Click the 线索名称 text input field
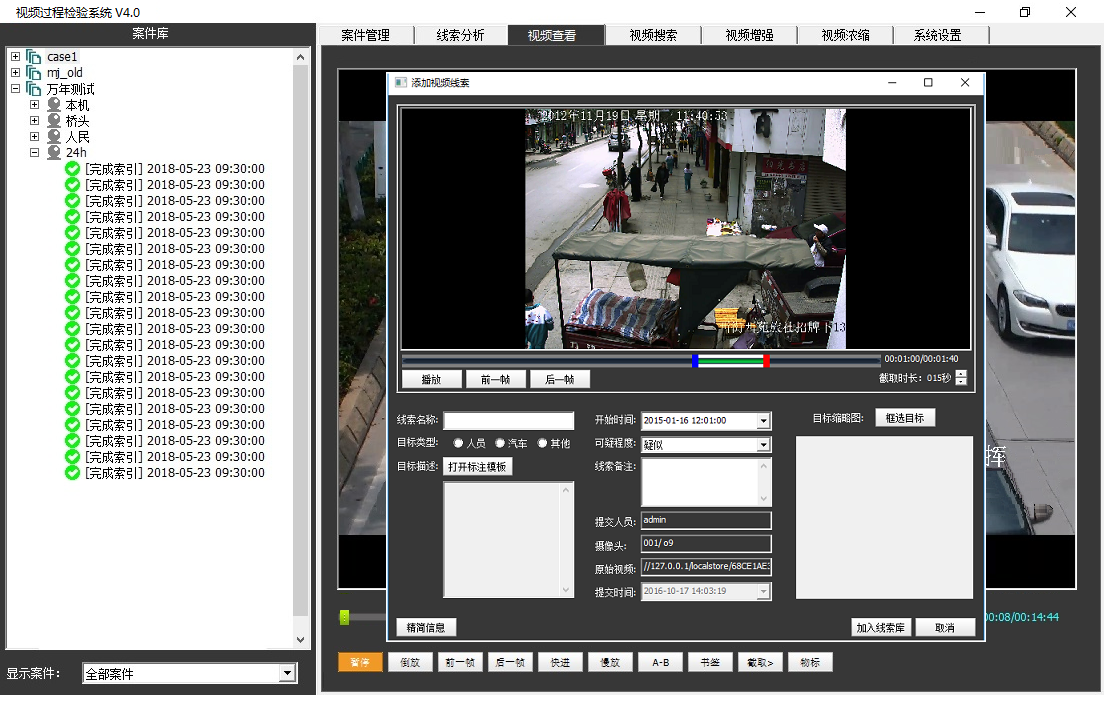1104x712 pixels. coord(509,421)
